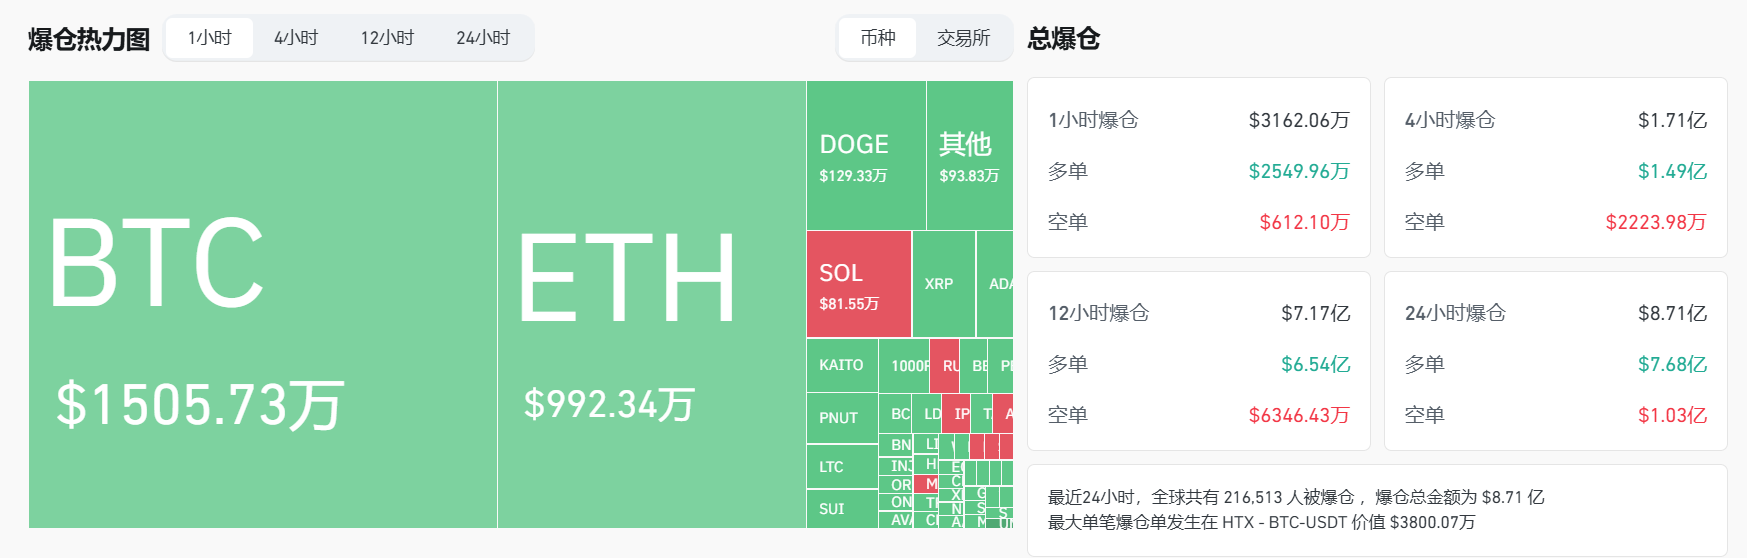Select the 币种 view toggle
Viewport: 1747px width, 558px height.
pyautogui.click(x=878, y=38)
